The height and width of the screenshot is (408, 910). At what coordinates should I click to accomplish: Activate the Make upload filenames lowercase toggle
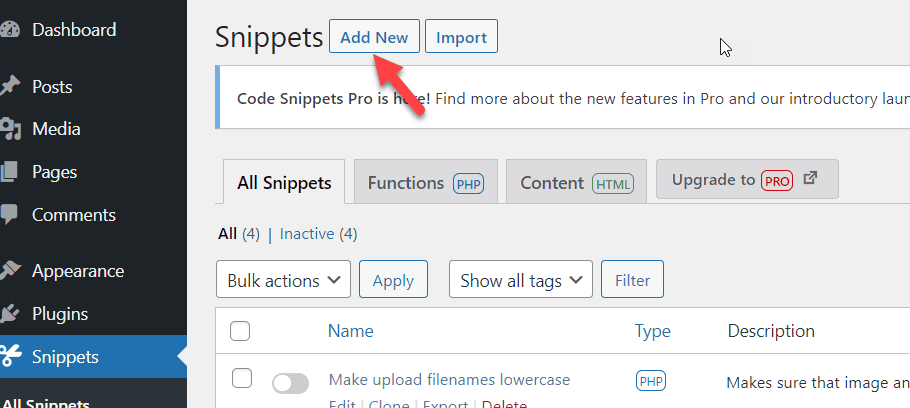point(290,384)
